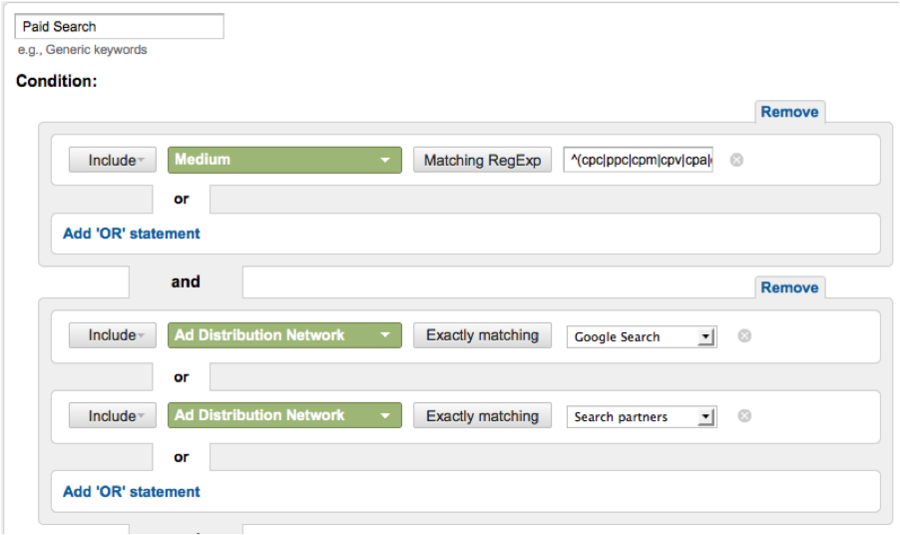Delete the Search partners condition row

pyautogui.click(x=744, y=416)
